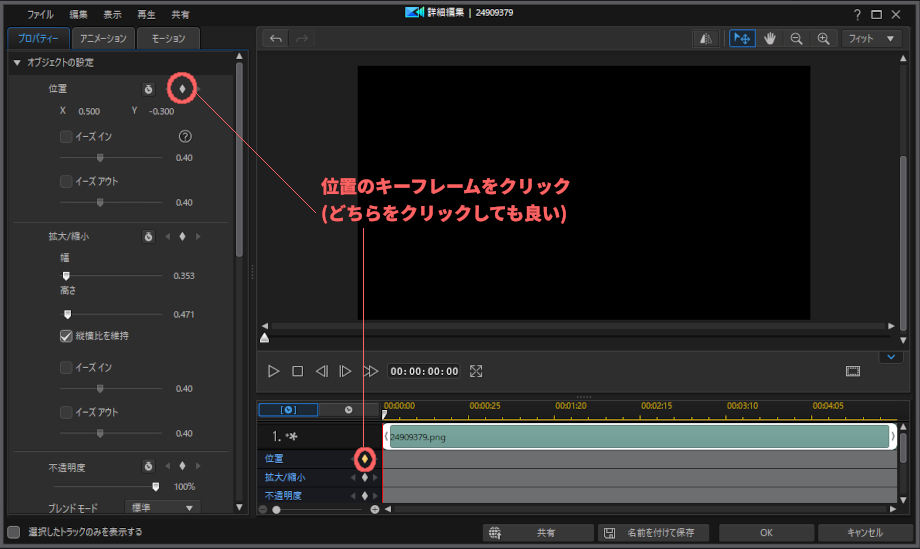Click the undo arrow in the preview toolbar

[276, 39]
